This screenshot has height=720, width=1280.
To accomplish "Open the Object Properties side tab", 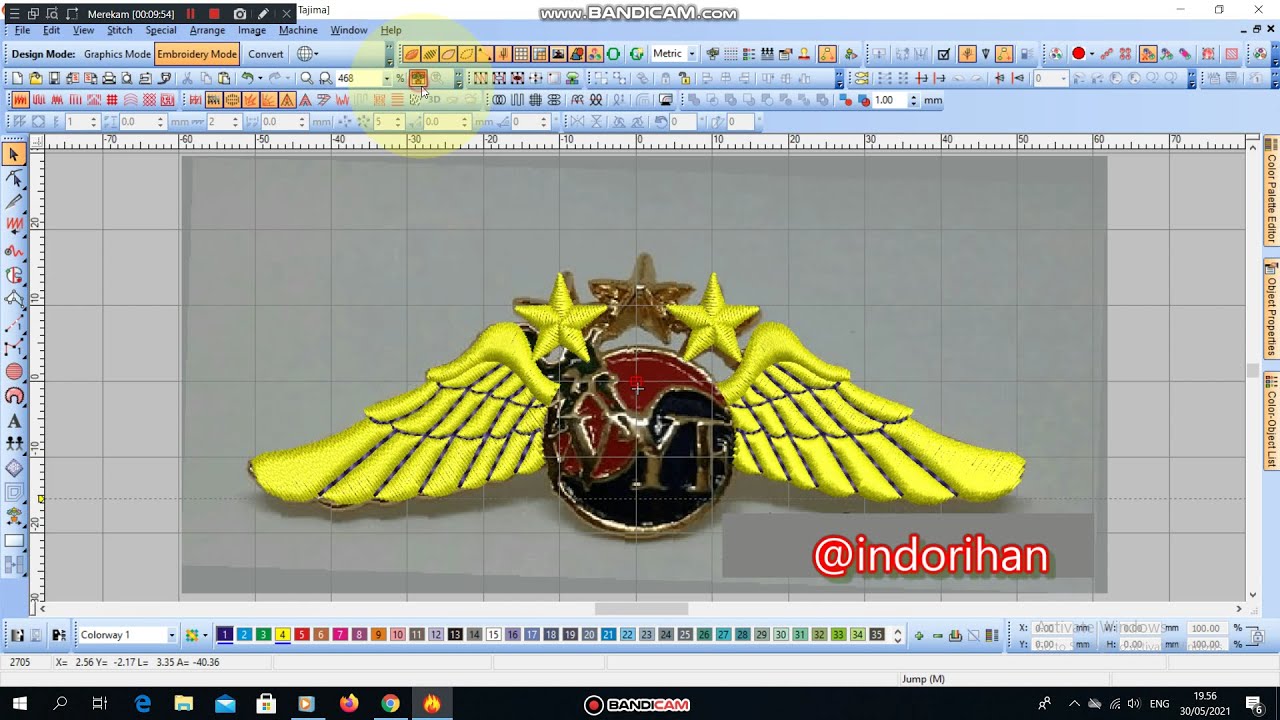I will click(1272, 311).
